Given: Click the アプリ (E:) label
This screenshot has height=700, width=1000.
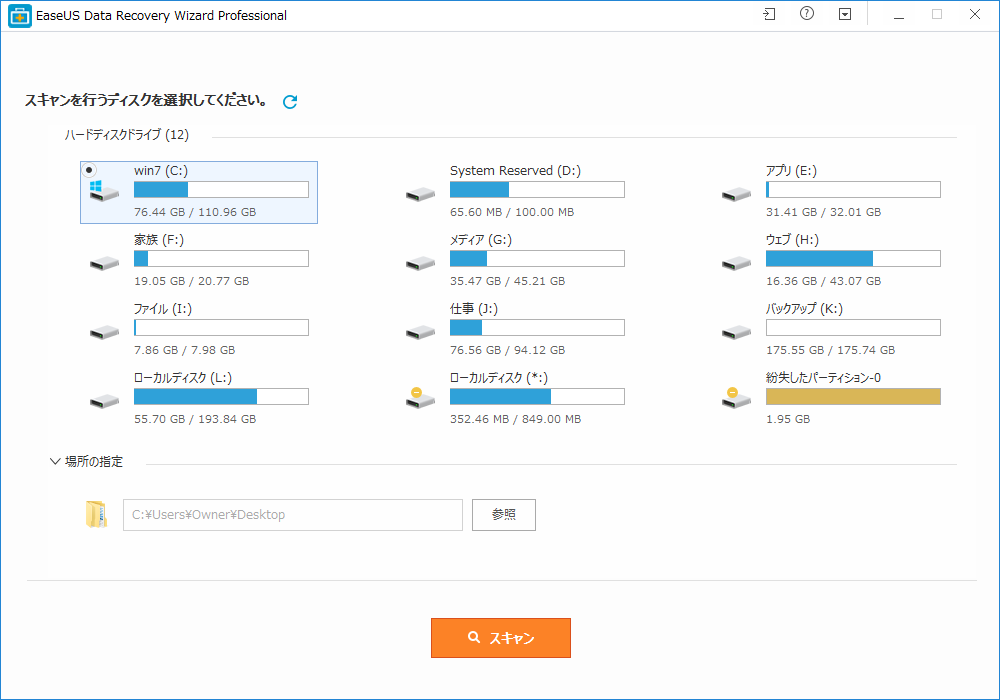Looking at the screenshot, I should (x=791, y=171).
